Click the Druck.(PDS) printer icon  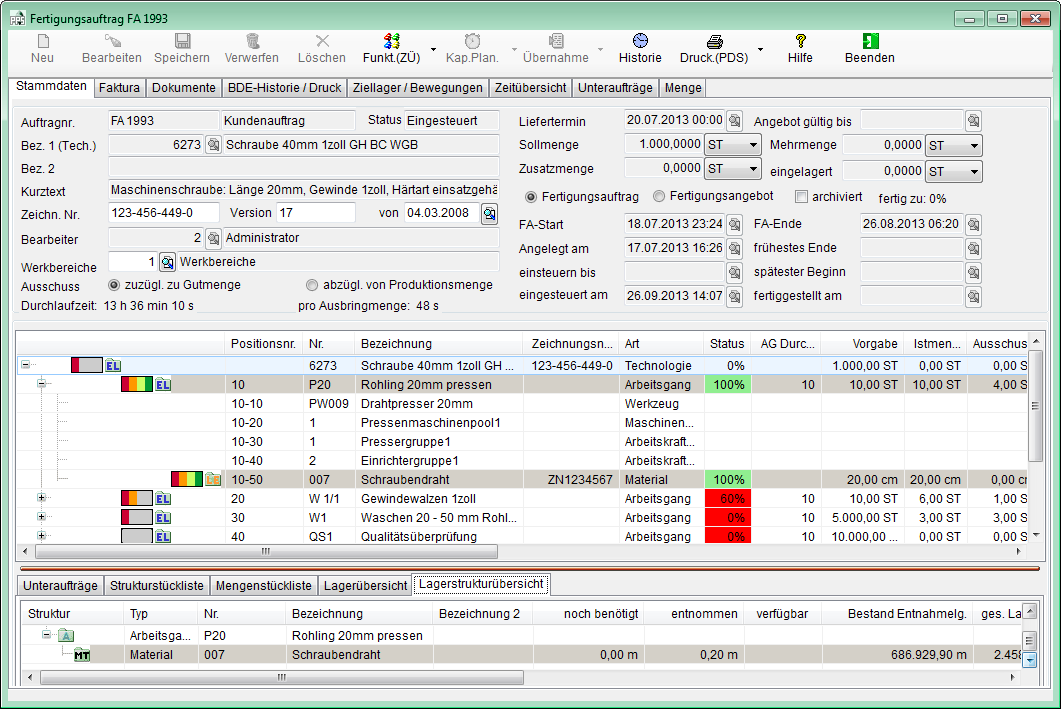point(714,41)
